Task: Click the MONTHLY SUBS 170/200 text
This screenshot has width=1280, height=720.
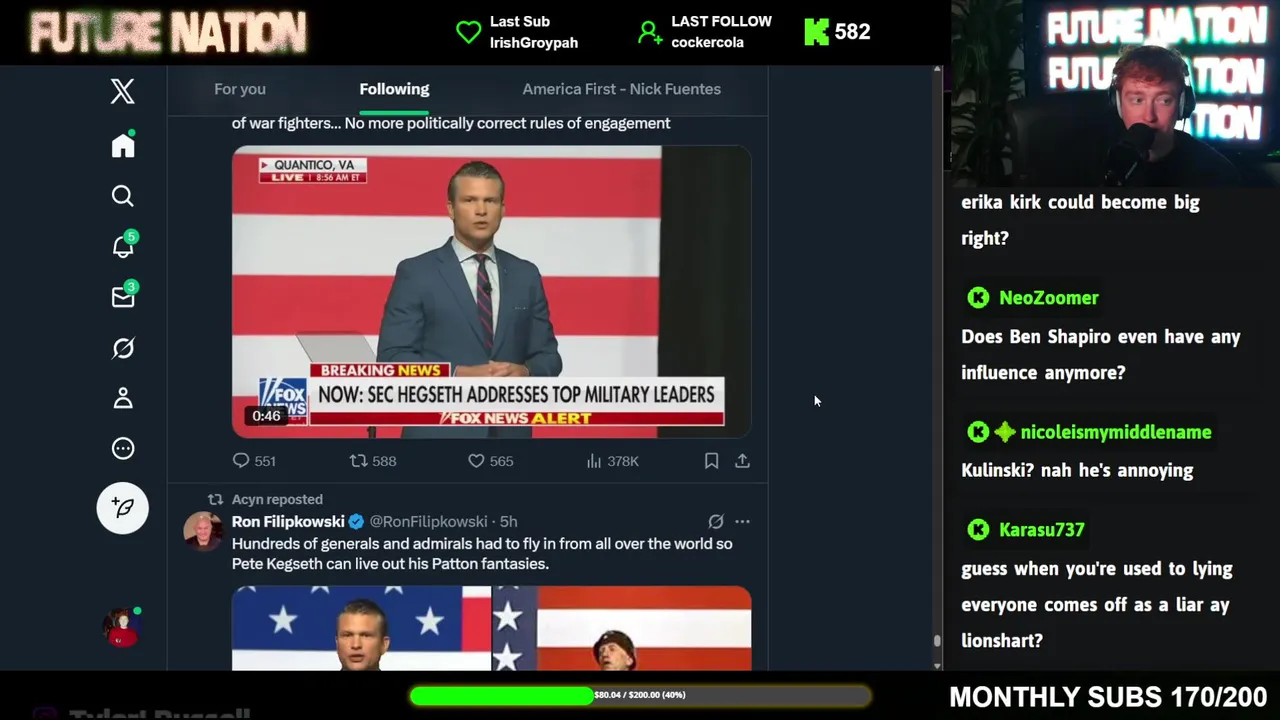Action: pos(1108,697)
